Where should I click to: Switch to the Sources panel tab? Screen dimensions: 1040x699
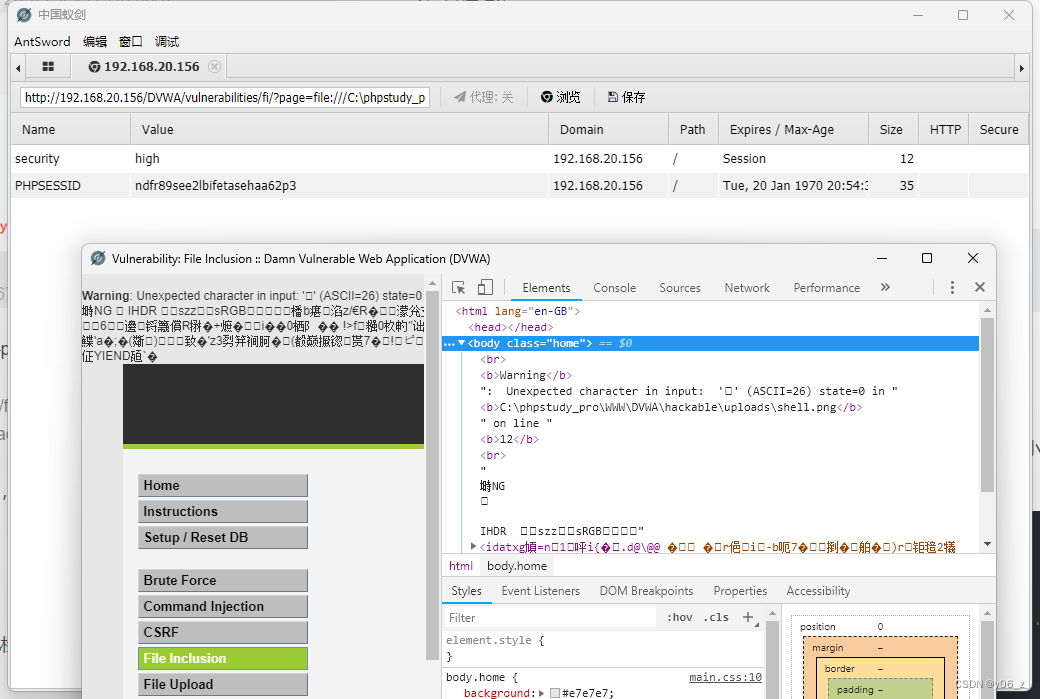click(680, 288)
